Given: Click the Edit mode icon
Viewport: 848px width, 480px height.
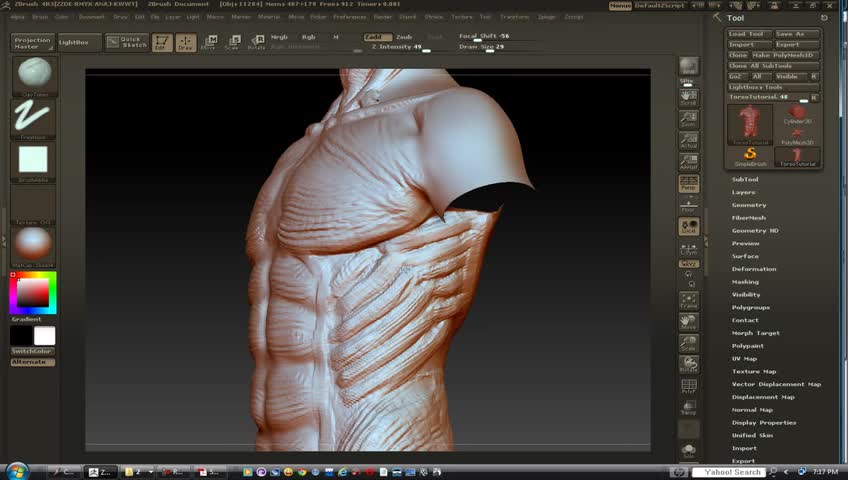Looking at the screenshot, I should pos(162,43).
